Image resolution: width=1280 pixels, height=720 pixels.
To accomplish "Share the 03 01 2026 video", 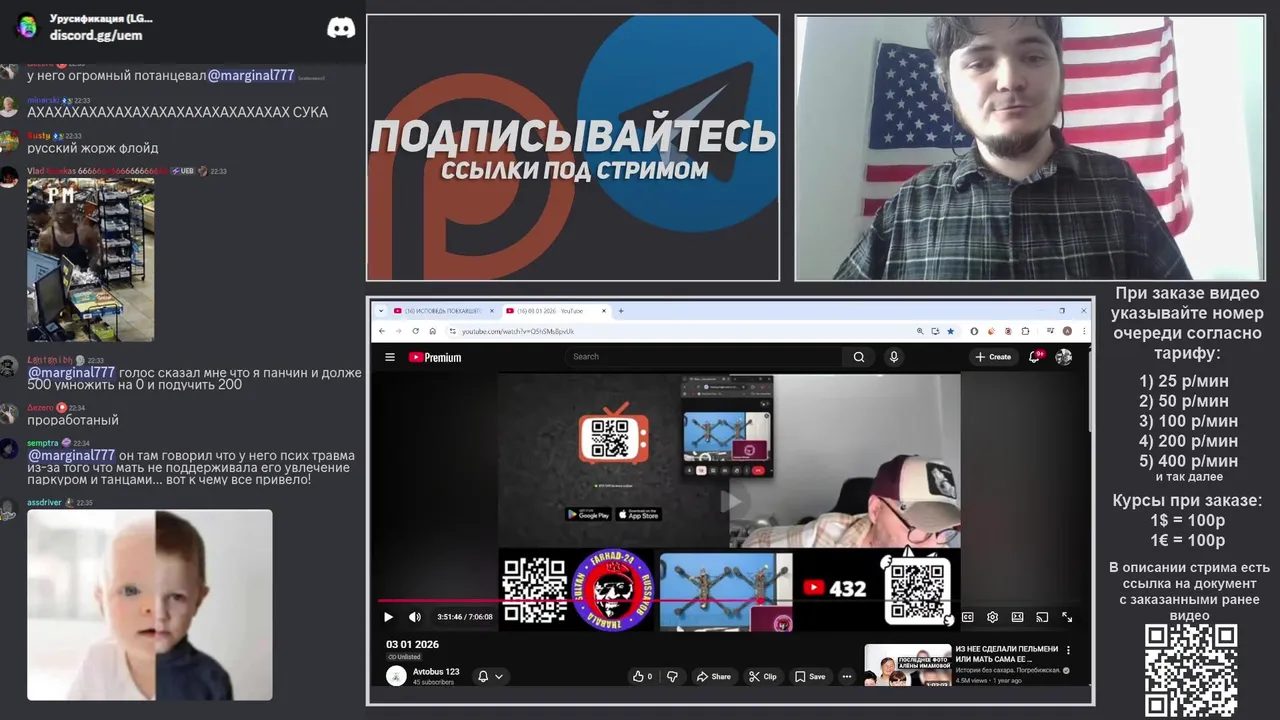I will (714, 676).
